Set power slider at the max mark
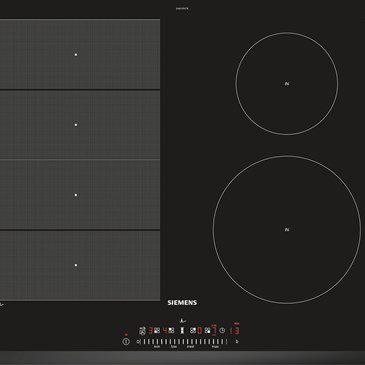This screenshot has width=365, height=365. [215, 347]
